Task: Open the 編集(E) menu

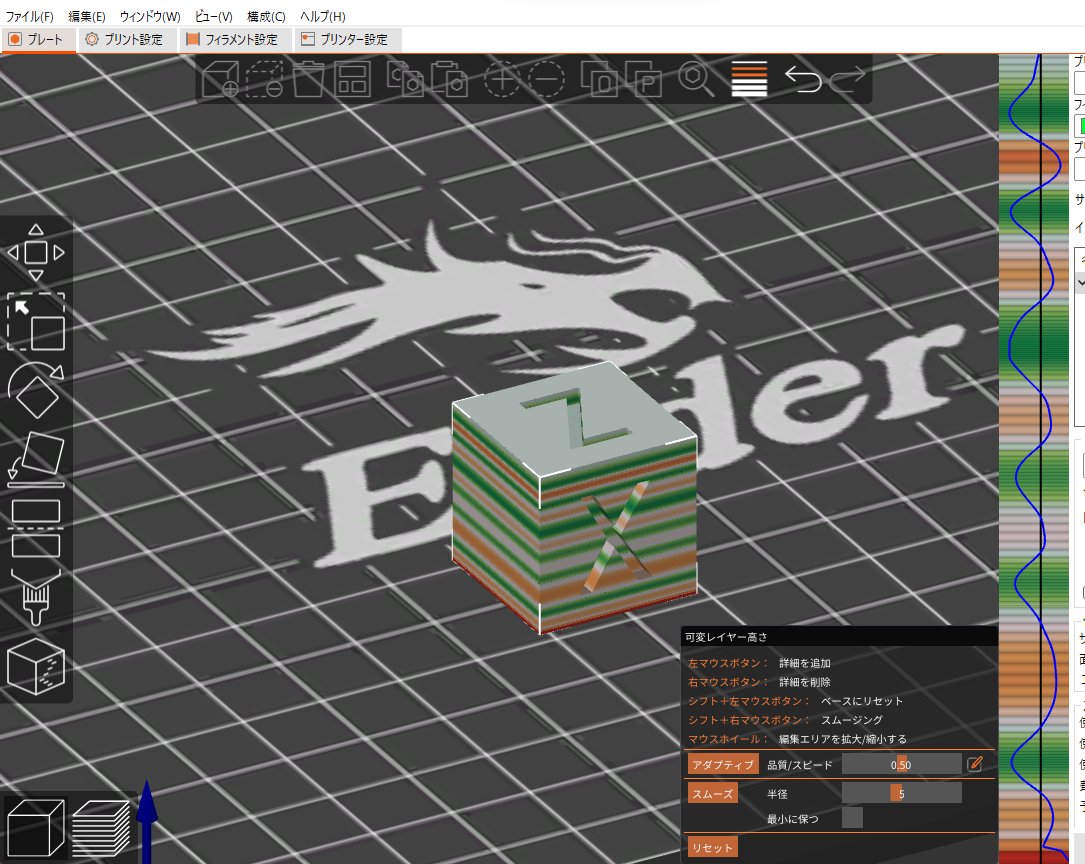Action: (x=86, y=16)
